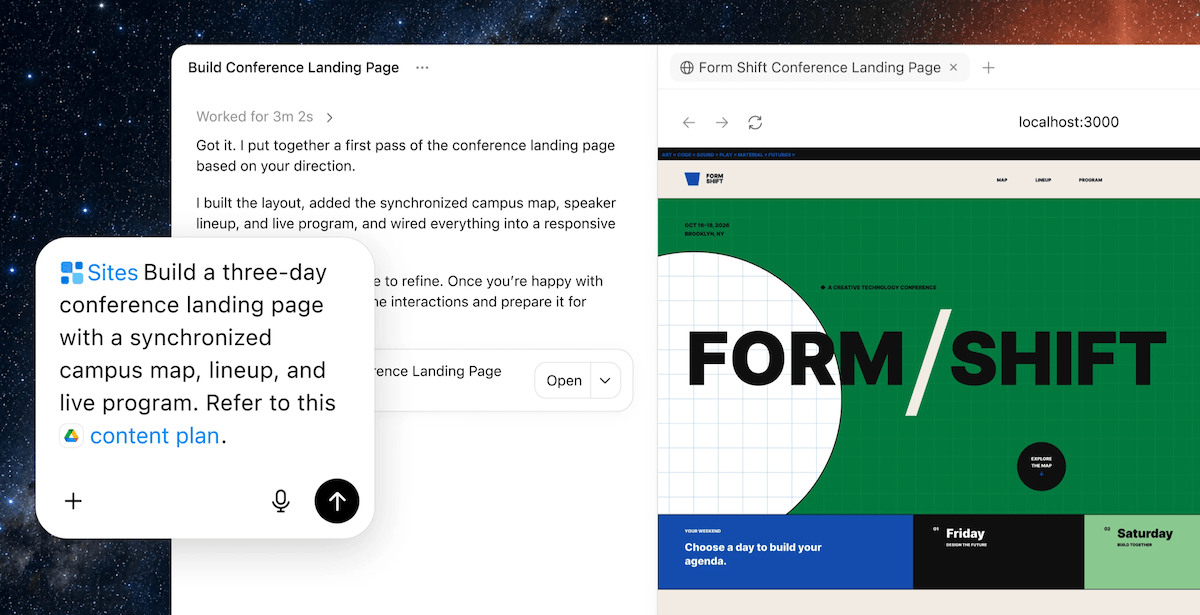Image resolution: width=1200 pixels, height=615 pixels.
Task: Open the LINEUP nav item on the page
Action: [x=1043, y=180]
